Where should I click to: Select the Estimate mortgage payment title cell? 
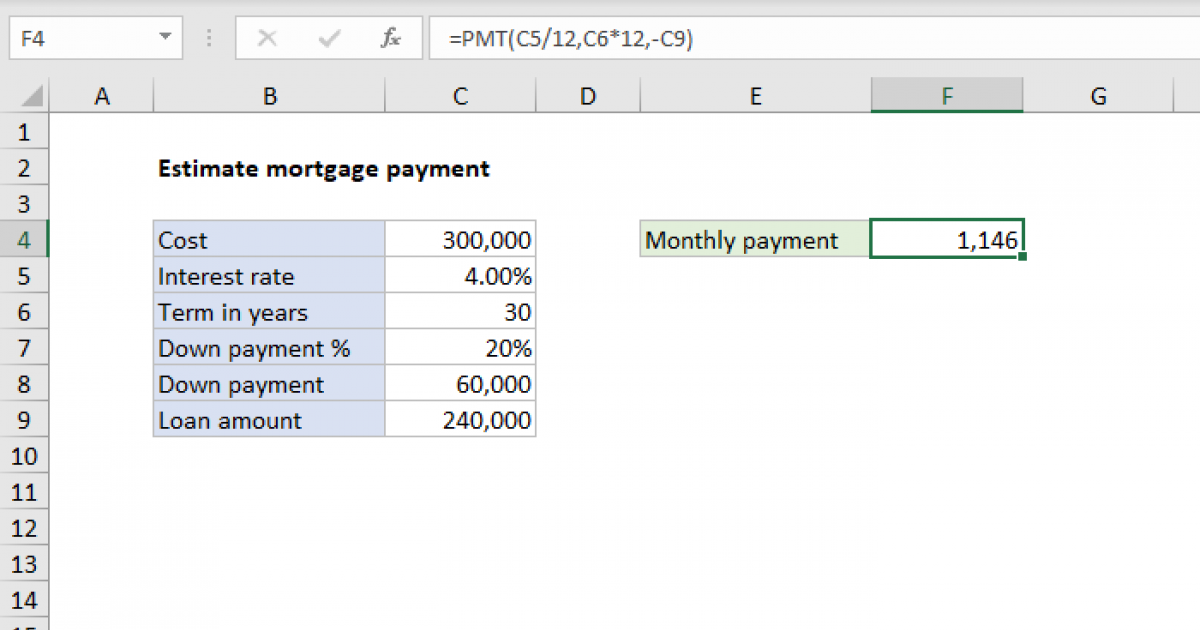point(268,169)
